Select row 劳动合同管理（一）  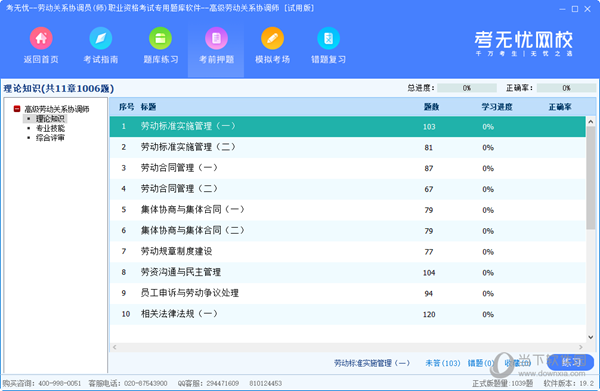(x=347, y=168)
